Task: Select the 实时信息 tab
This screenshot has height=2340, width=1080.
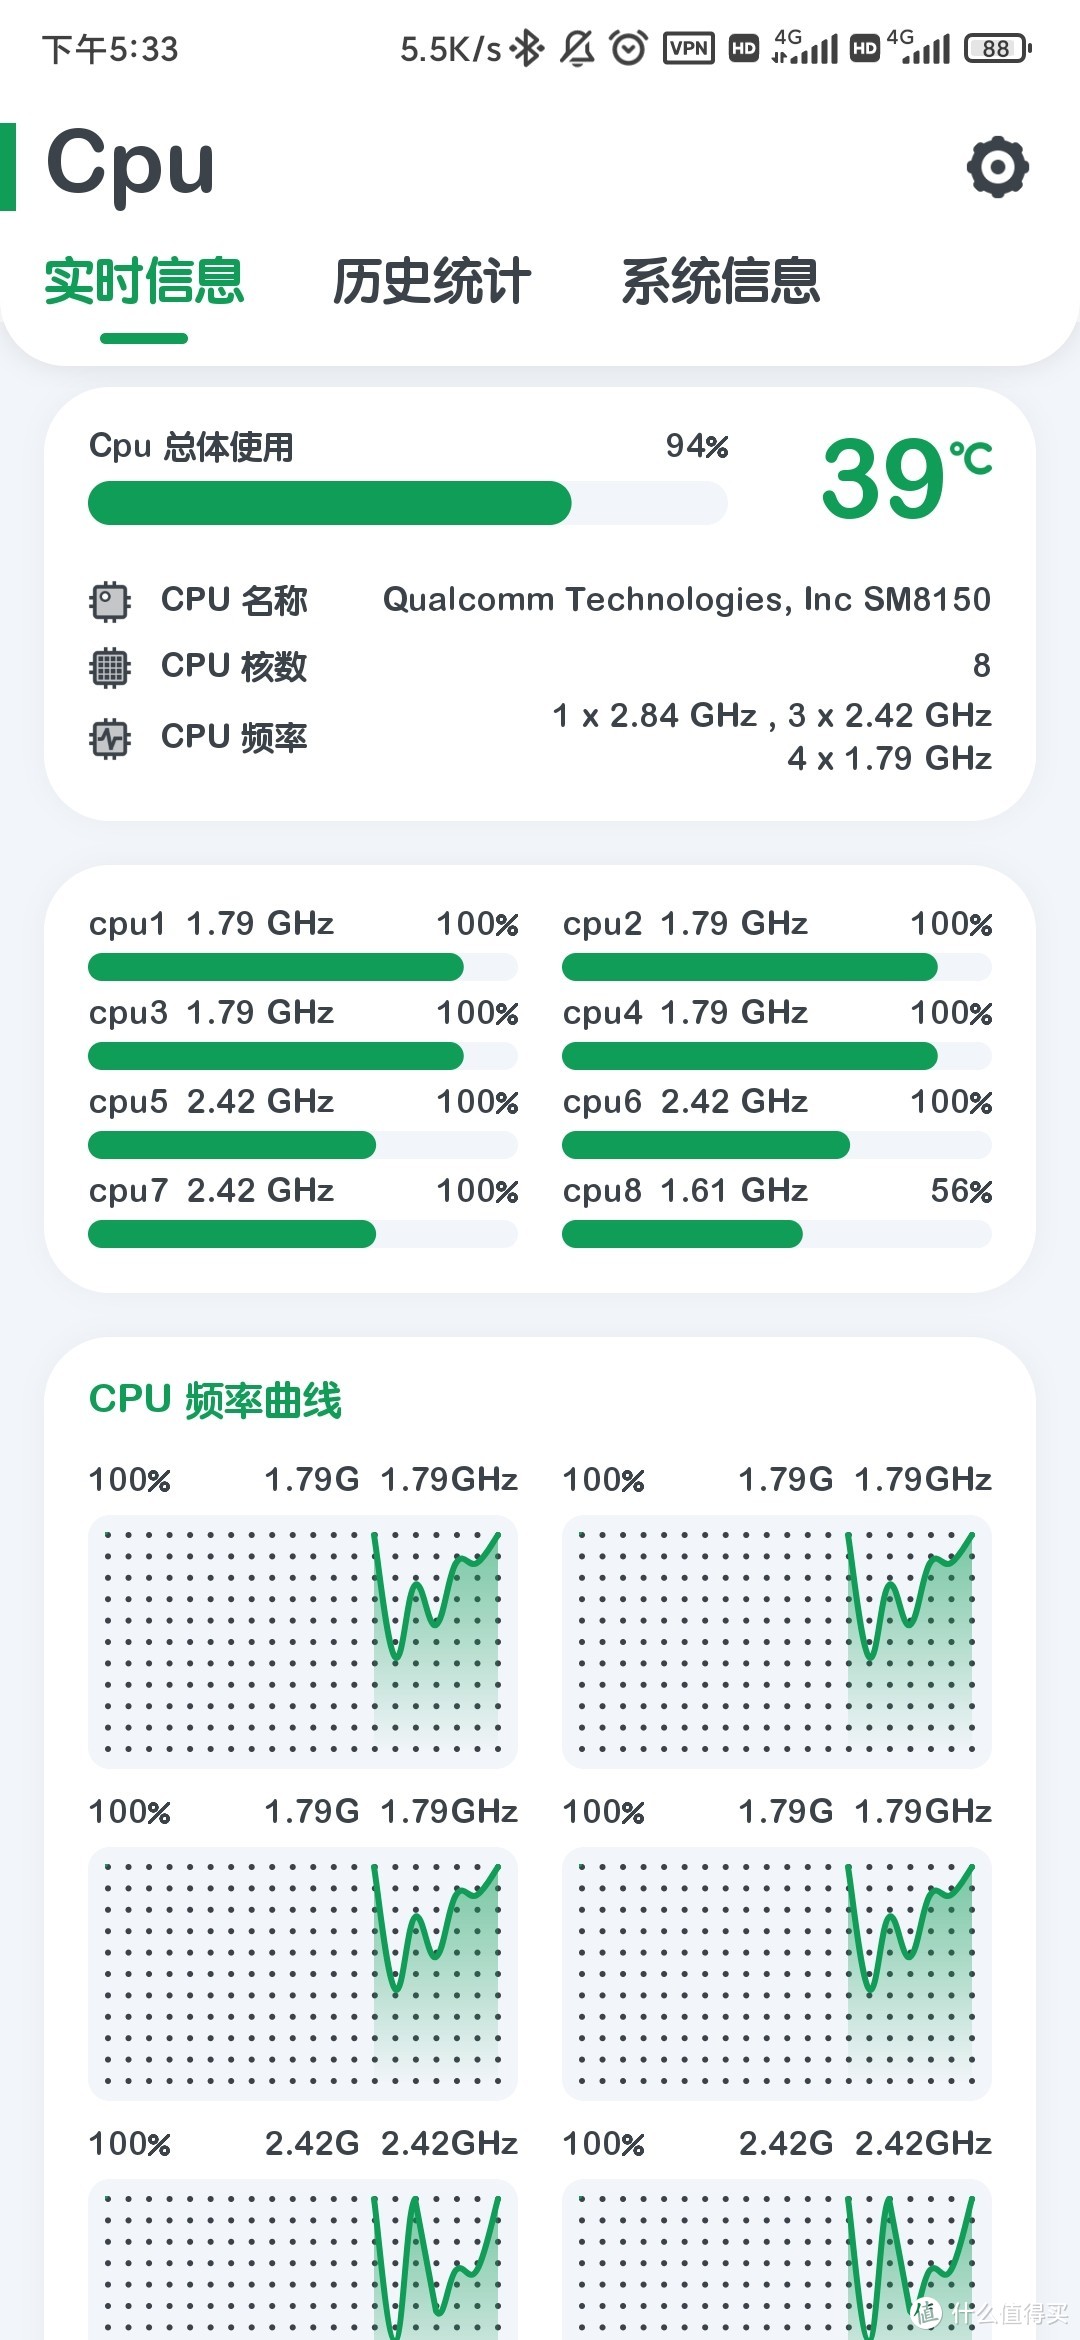Action: pos(144,281)
